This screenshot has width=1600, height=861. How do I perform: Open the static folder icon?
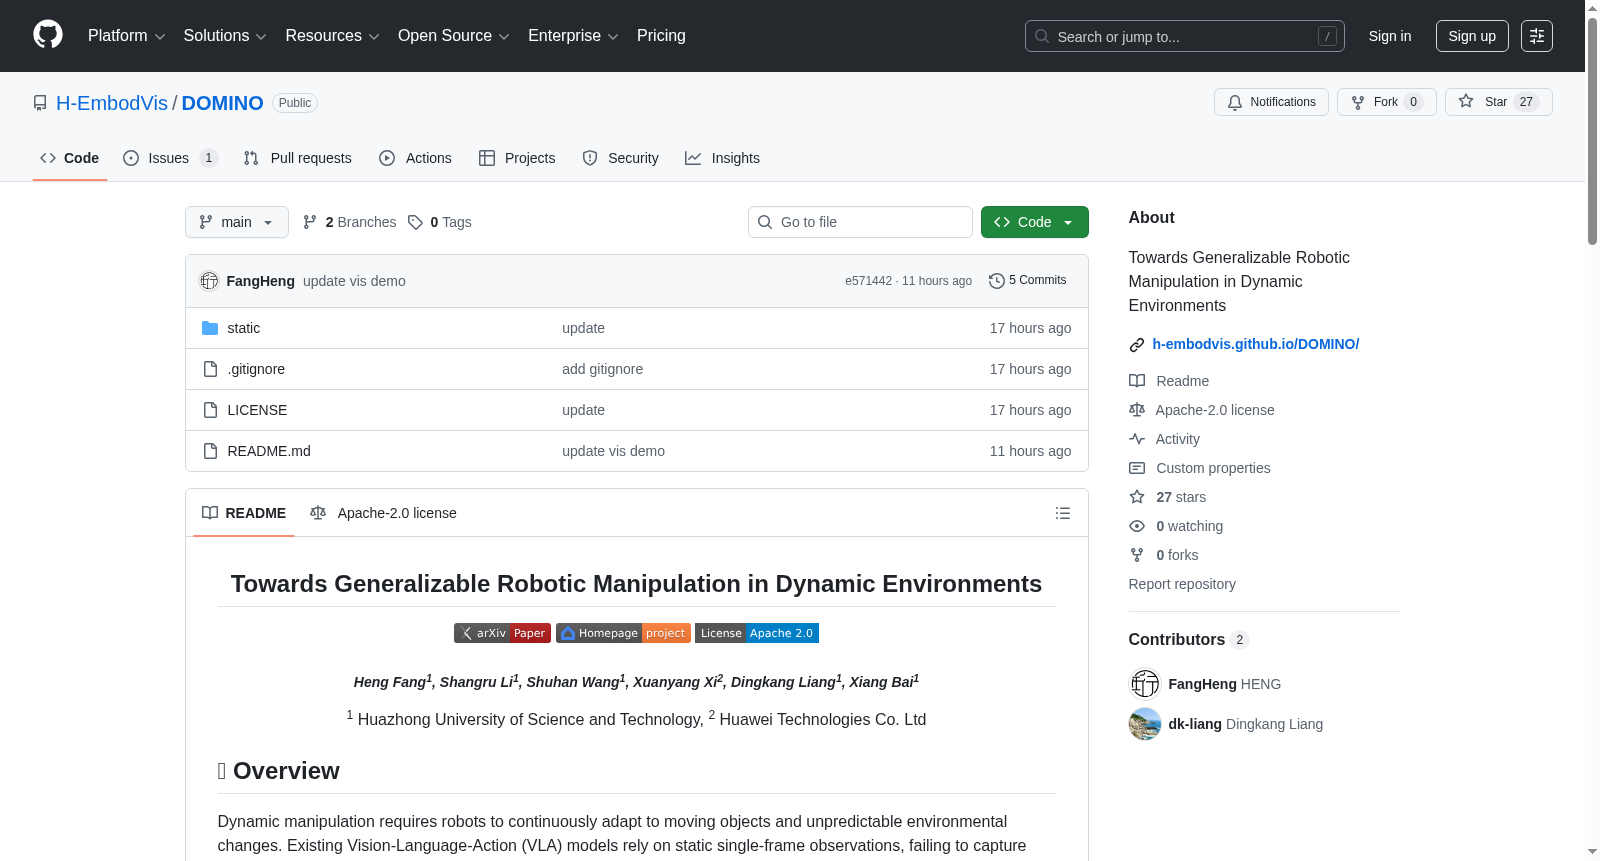(210, 328)
